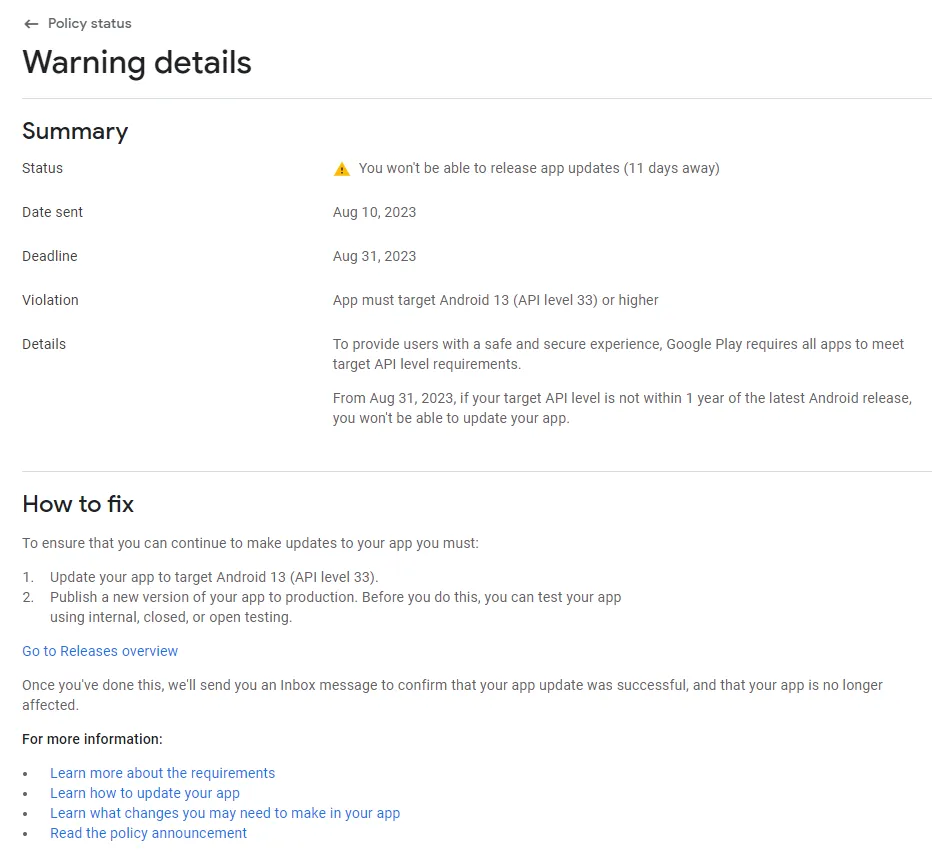Click the Deadline value Aug 31, 2023
Viewport: 932px width, 856px height.
click(x=374, y=256)
